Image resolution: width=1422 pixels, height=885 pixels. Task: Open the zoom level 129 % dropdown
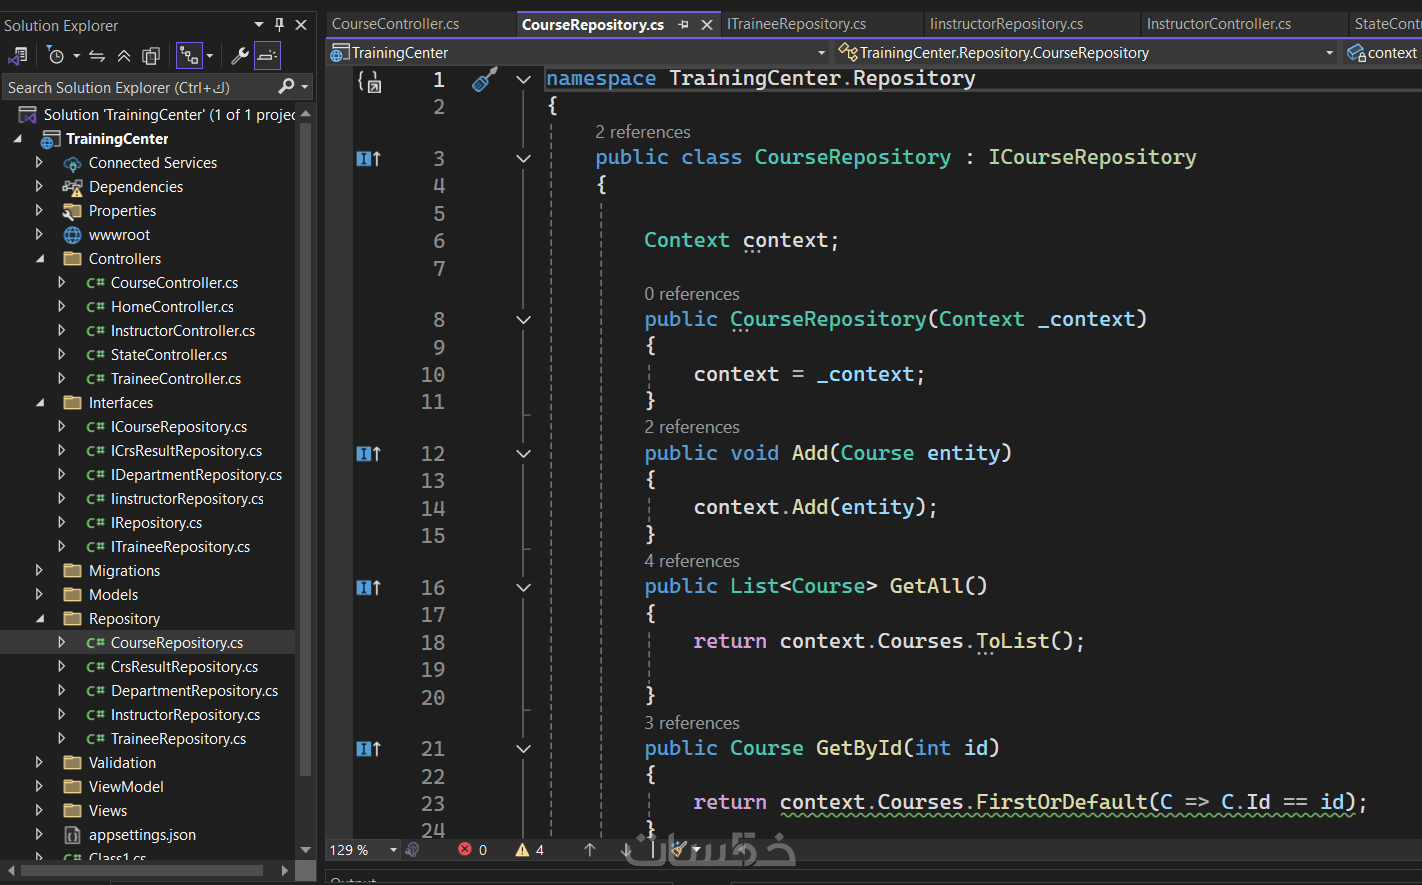pyautogui.click(x=393, y=850)
